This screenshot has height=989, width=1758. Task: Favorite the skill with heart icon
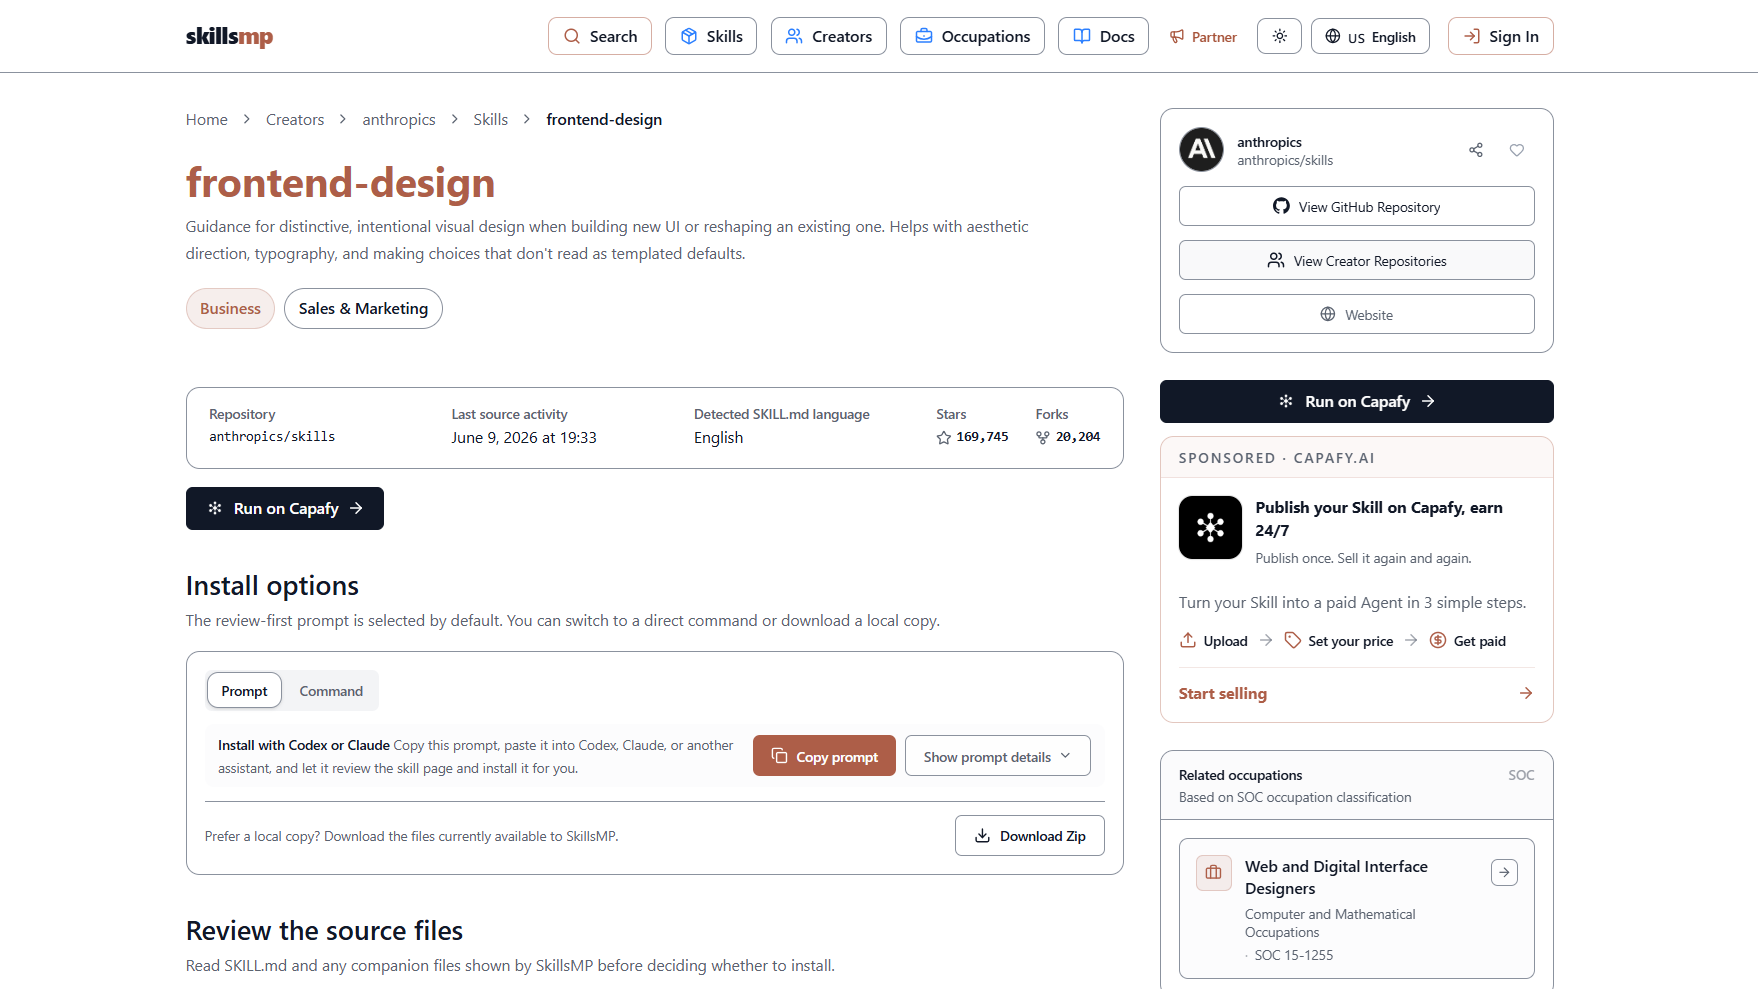(1516, 150)
